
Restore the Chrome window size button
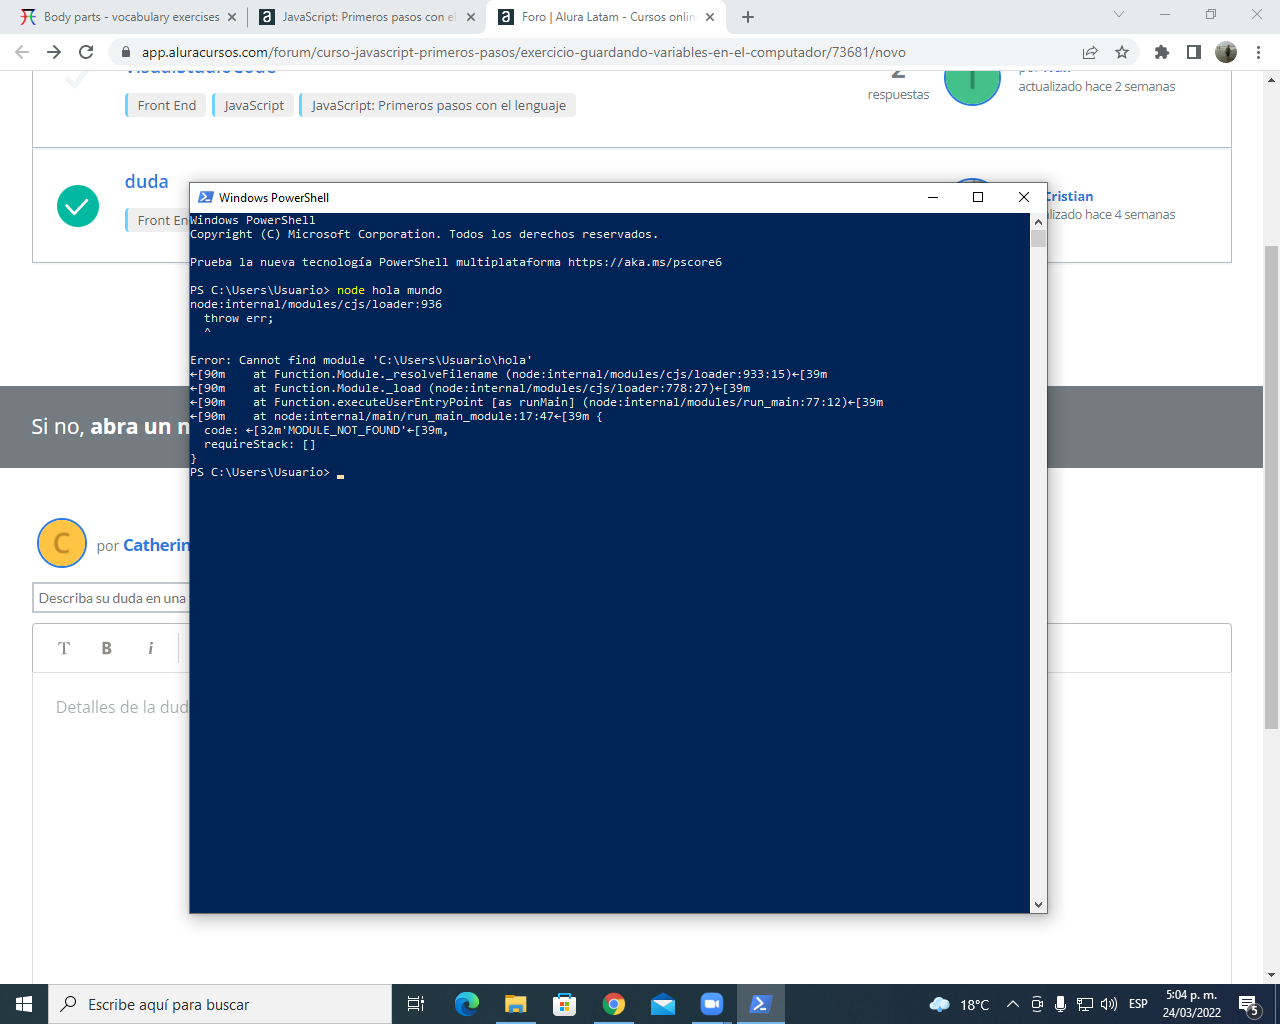[1211, 15]
